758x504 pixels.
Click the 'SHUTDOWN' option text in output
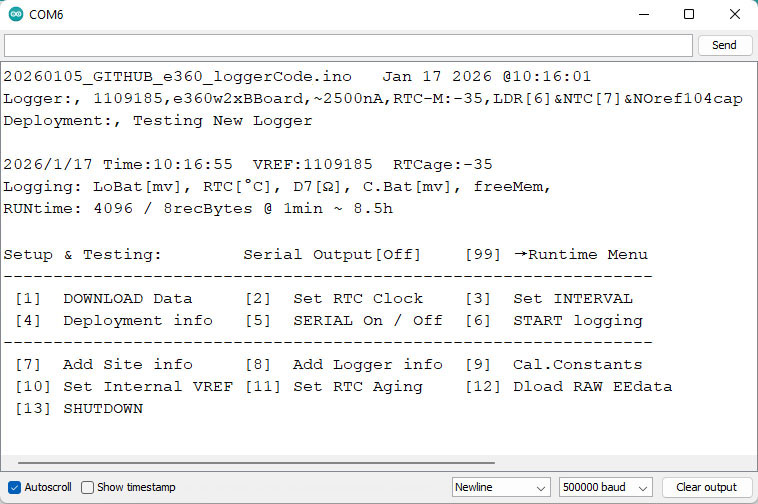click(102, 408)
